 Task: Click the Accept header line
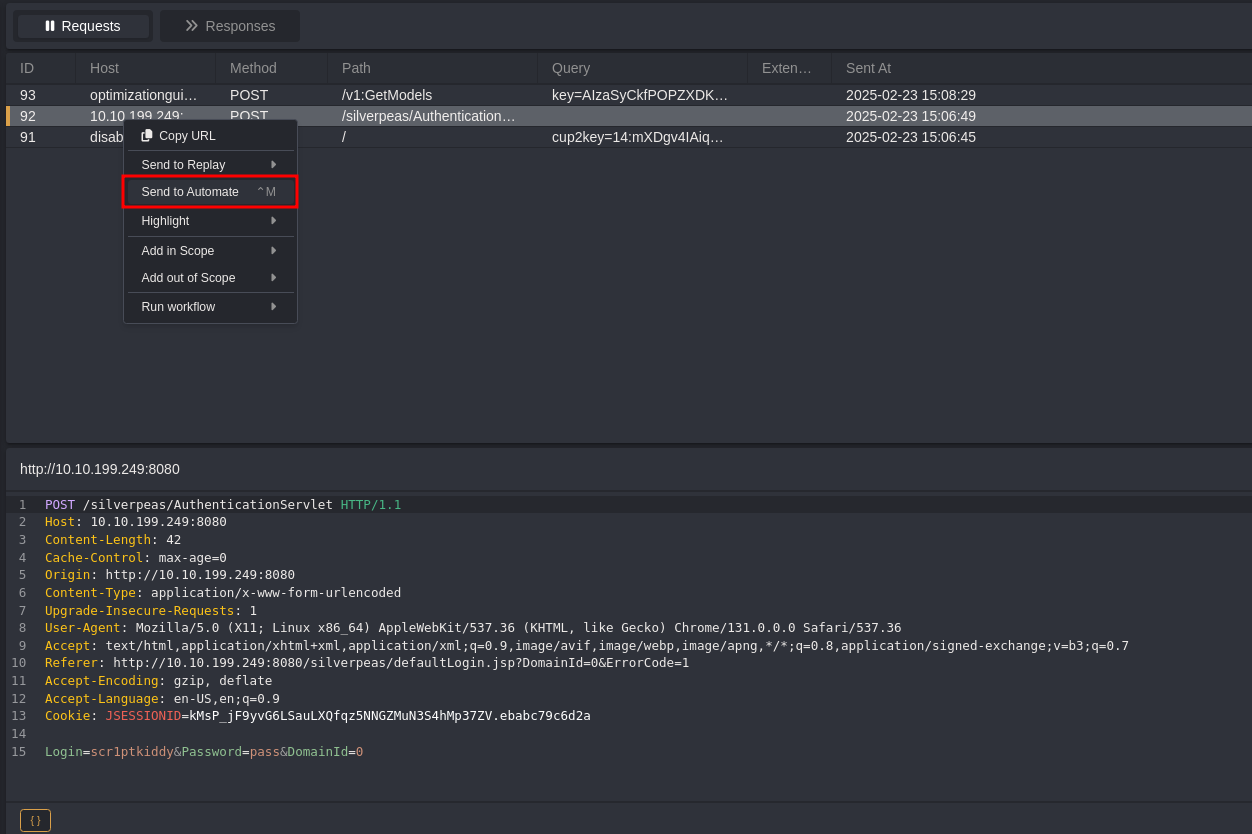[587, 646]
